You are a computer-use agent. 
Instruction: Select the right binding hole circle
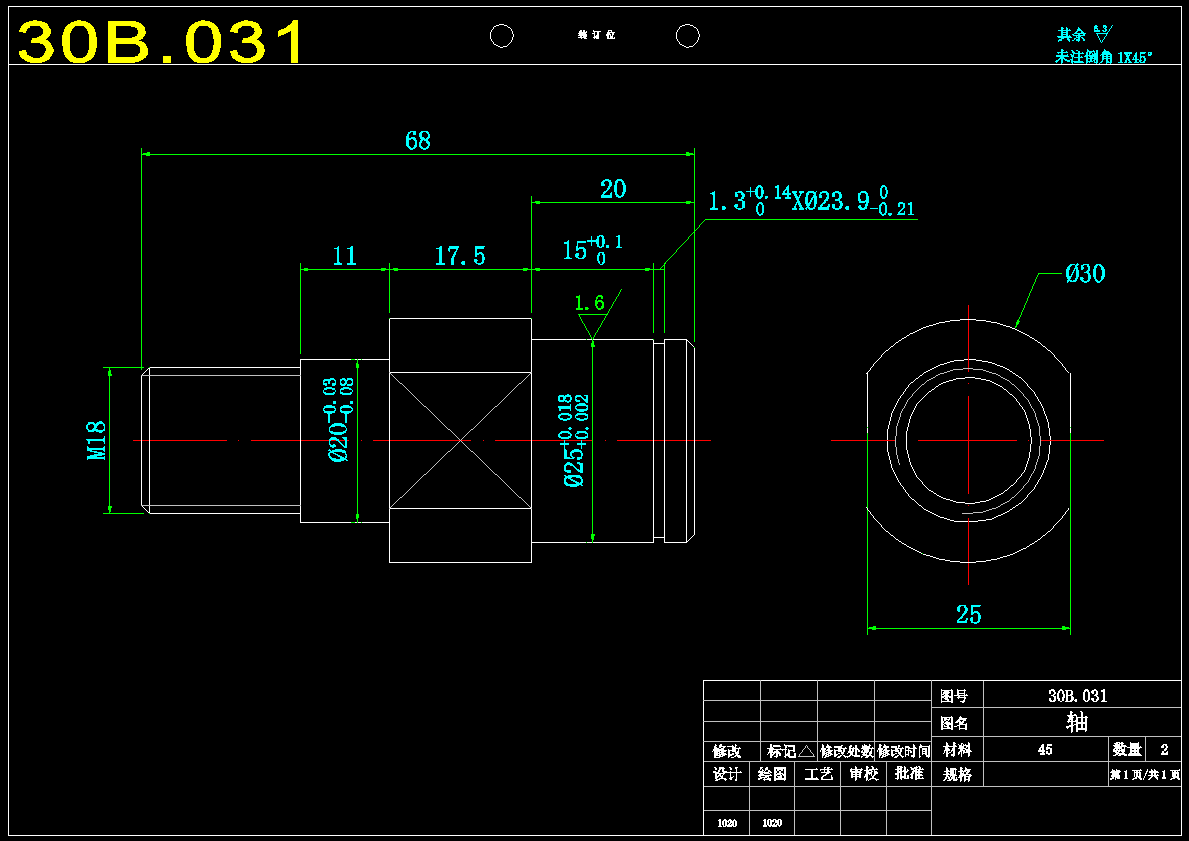pyautogui.click(x=688, y=36)
